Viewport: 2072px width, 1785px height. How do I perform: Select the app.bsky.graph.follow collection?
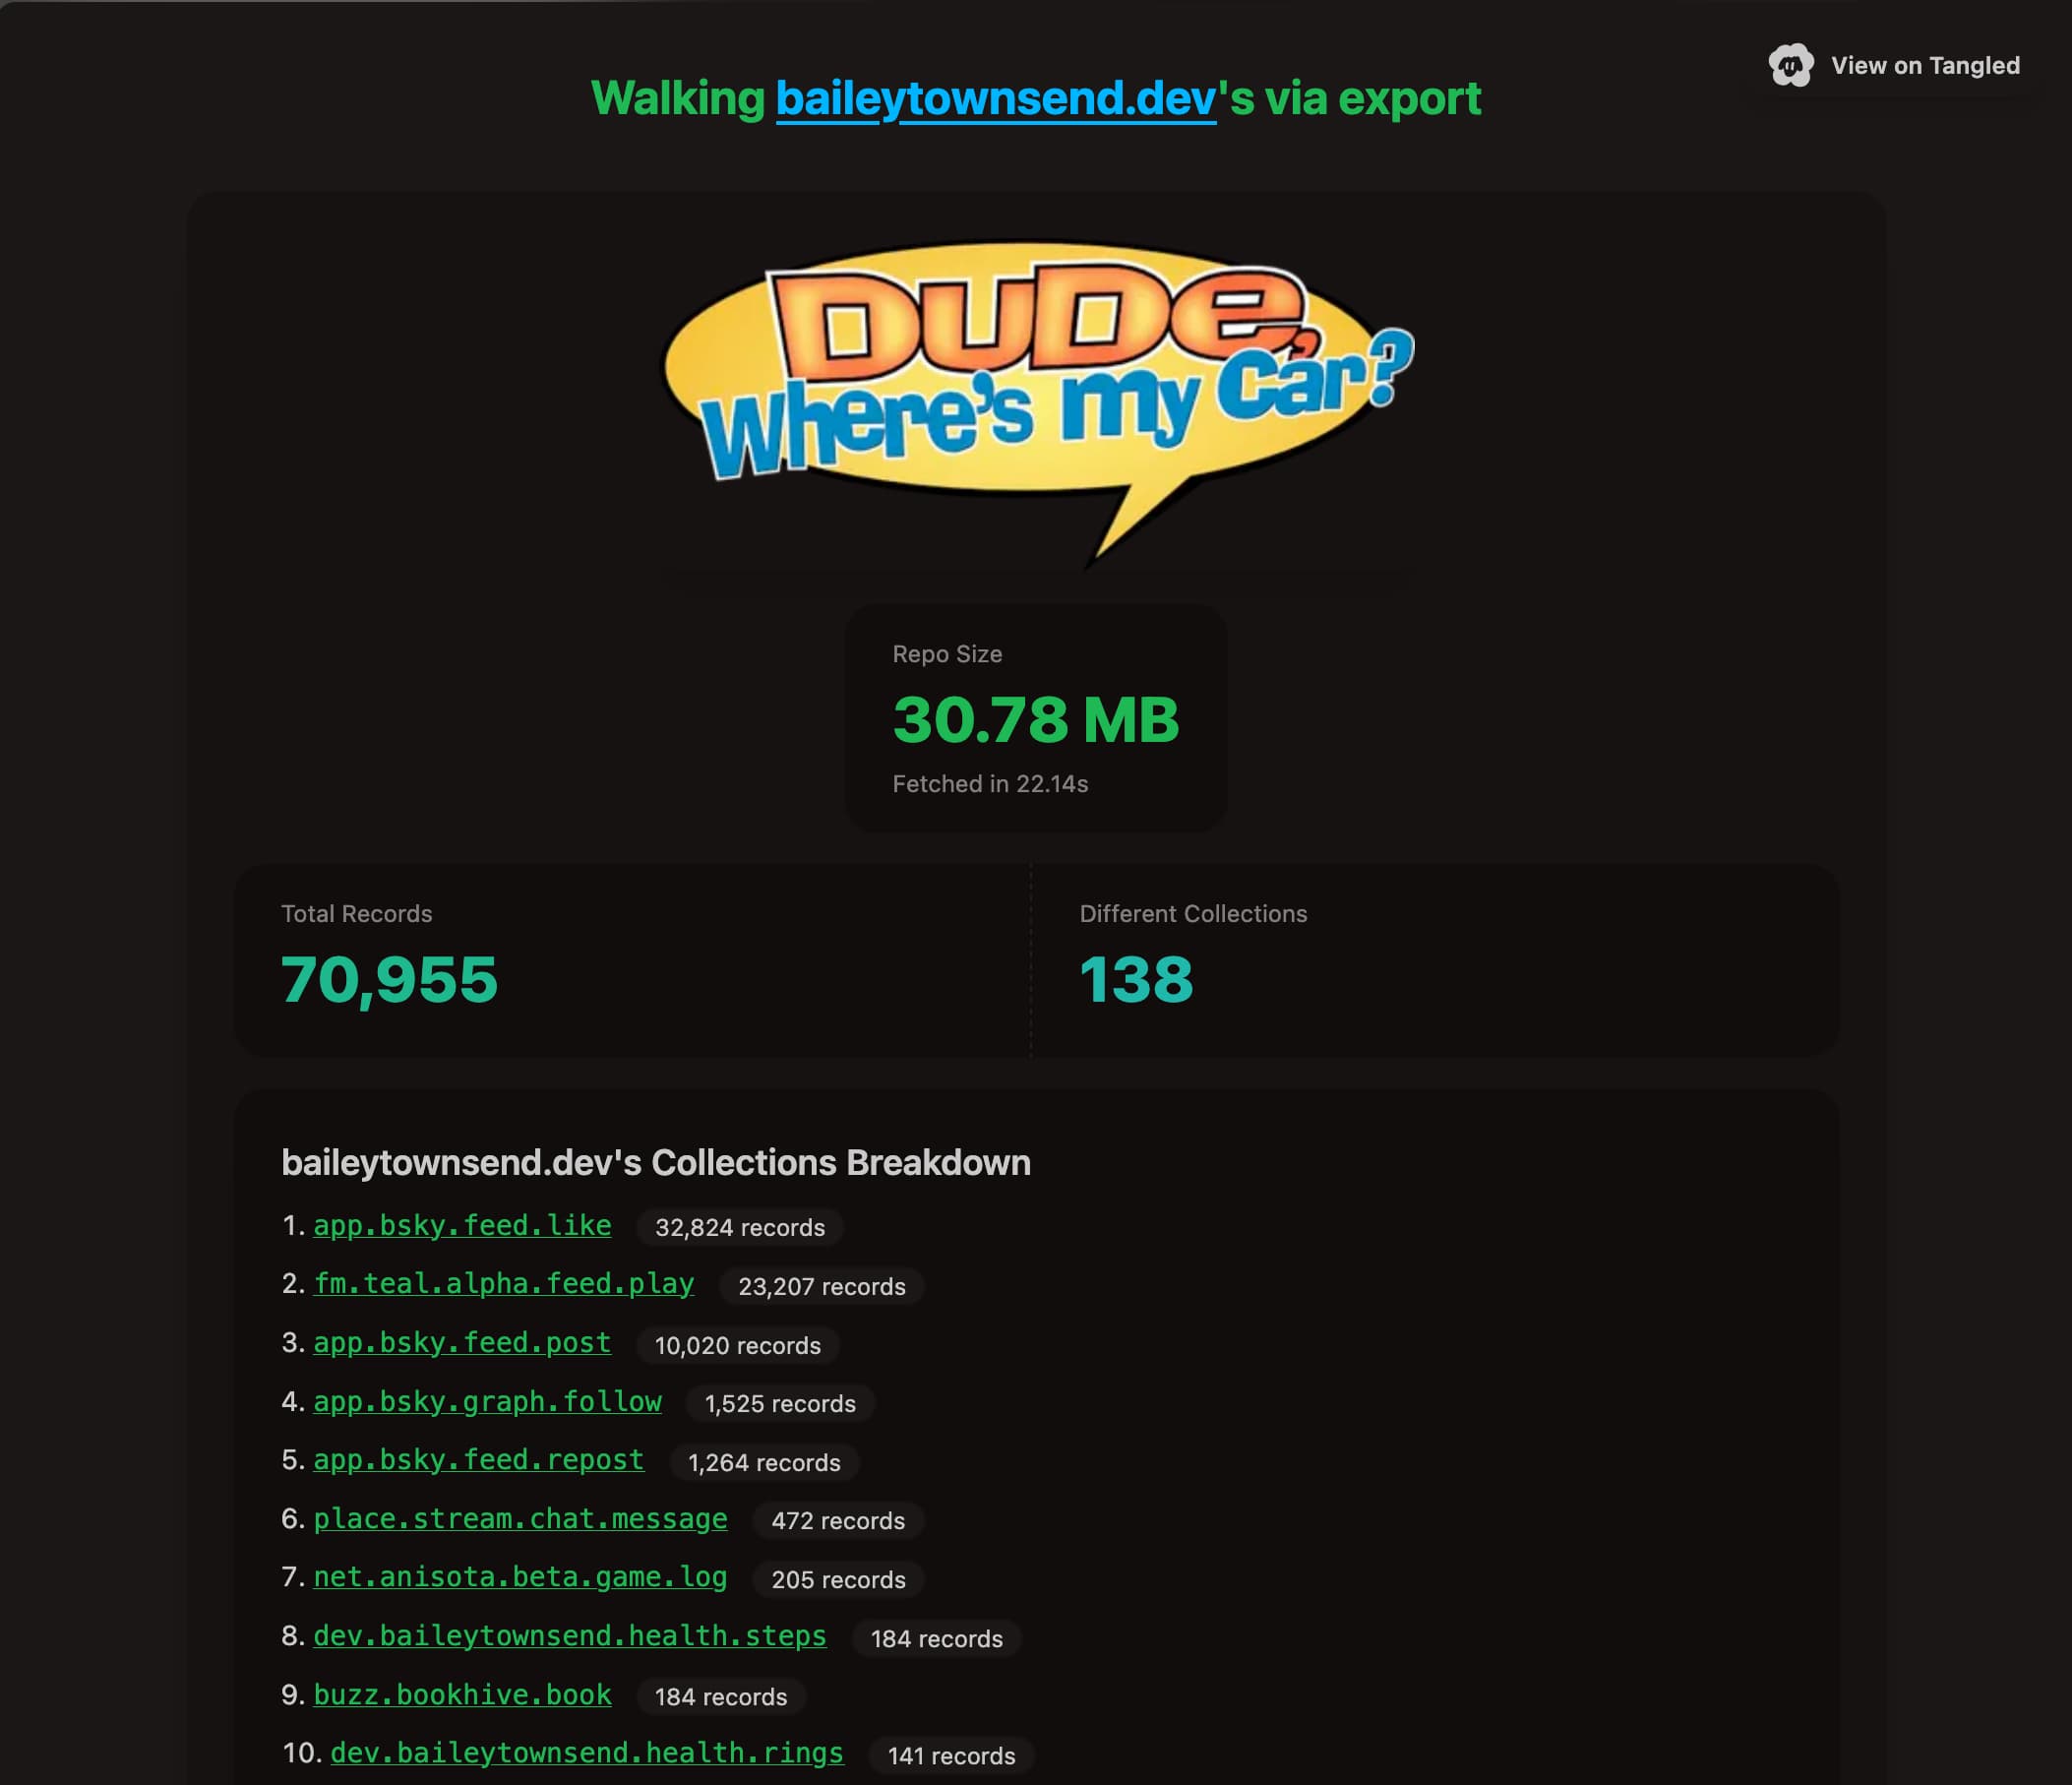pyautogui.click(x=487, y=1402)
